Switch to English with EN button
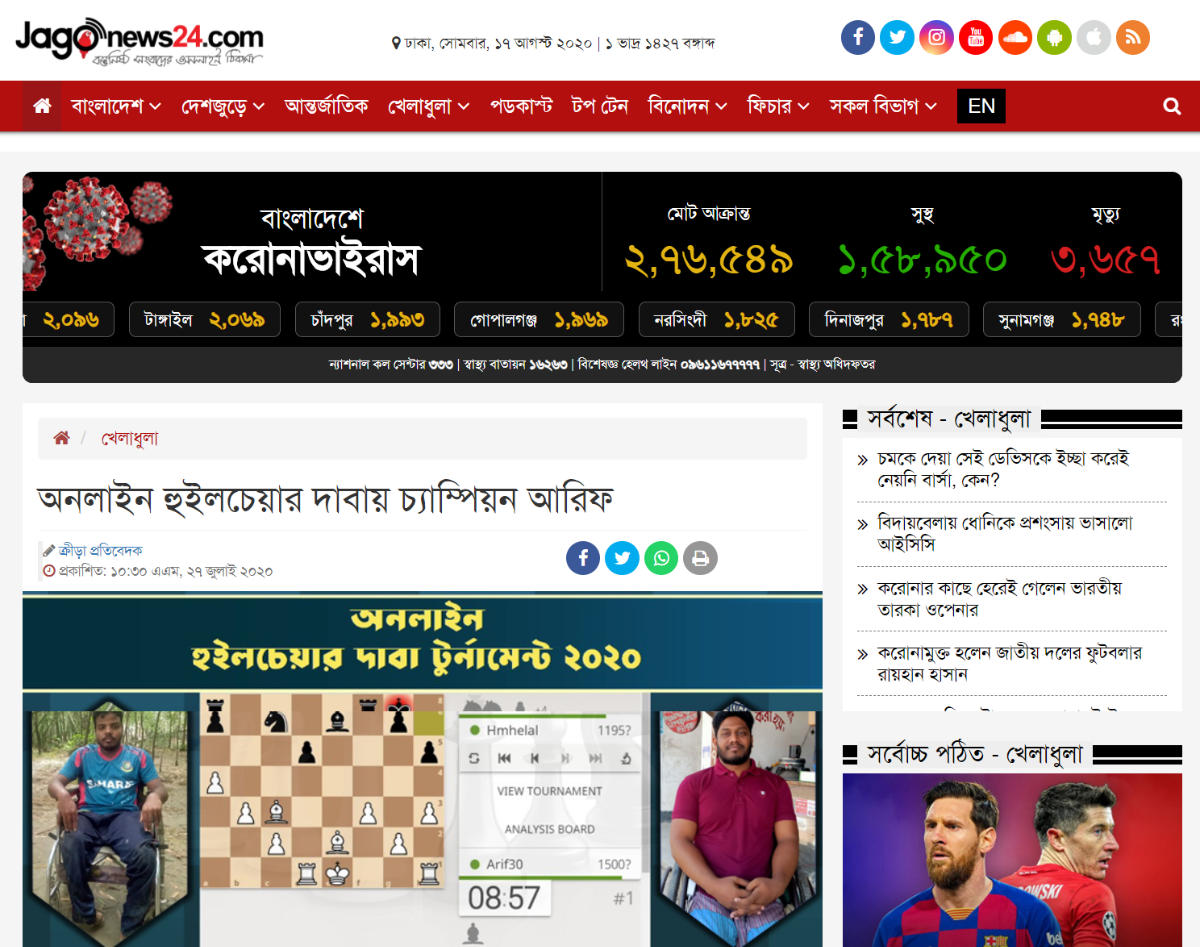Image resolution: width=1200 pixels, height=947 pixels. pos(981,106)
